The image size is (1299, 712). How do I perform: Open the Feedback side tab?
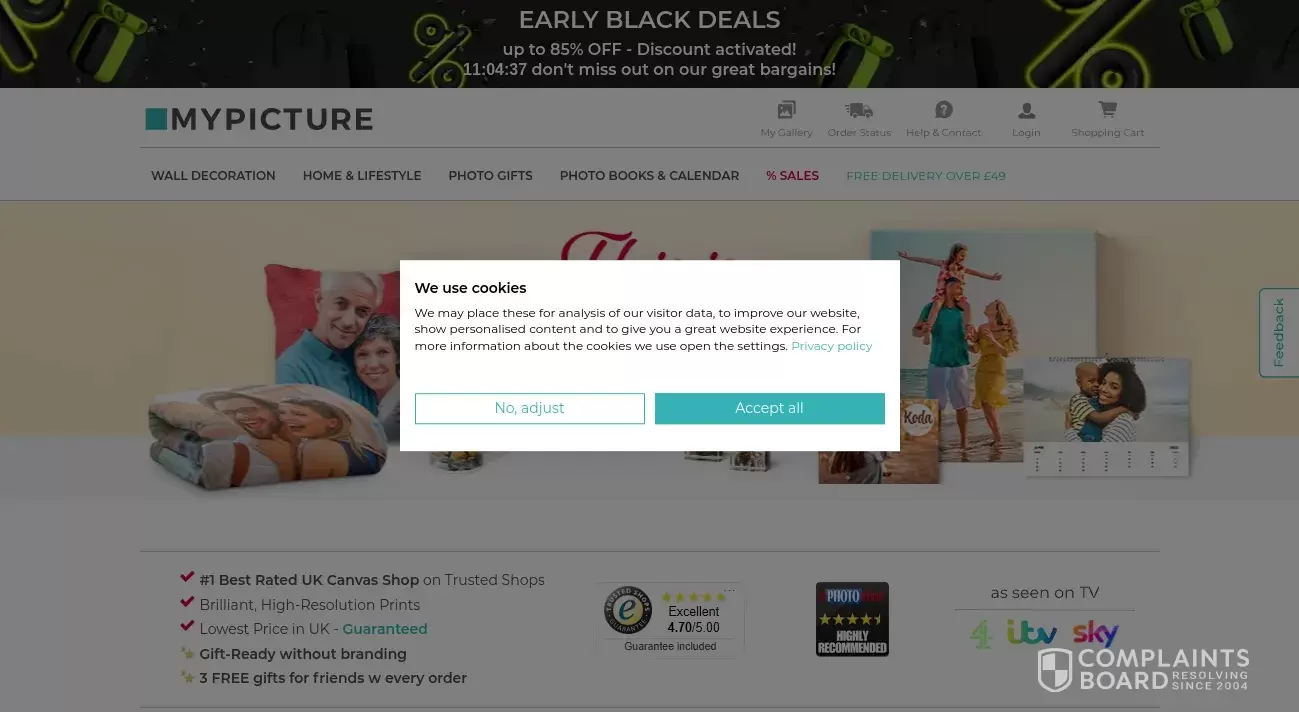[1278, 333]
